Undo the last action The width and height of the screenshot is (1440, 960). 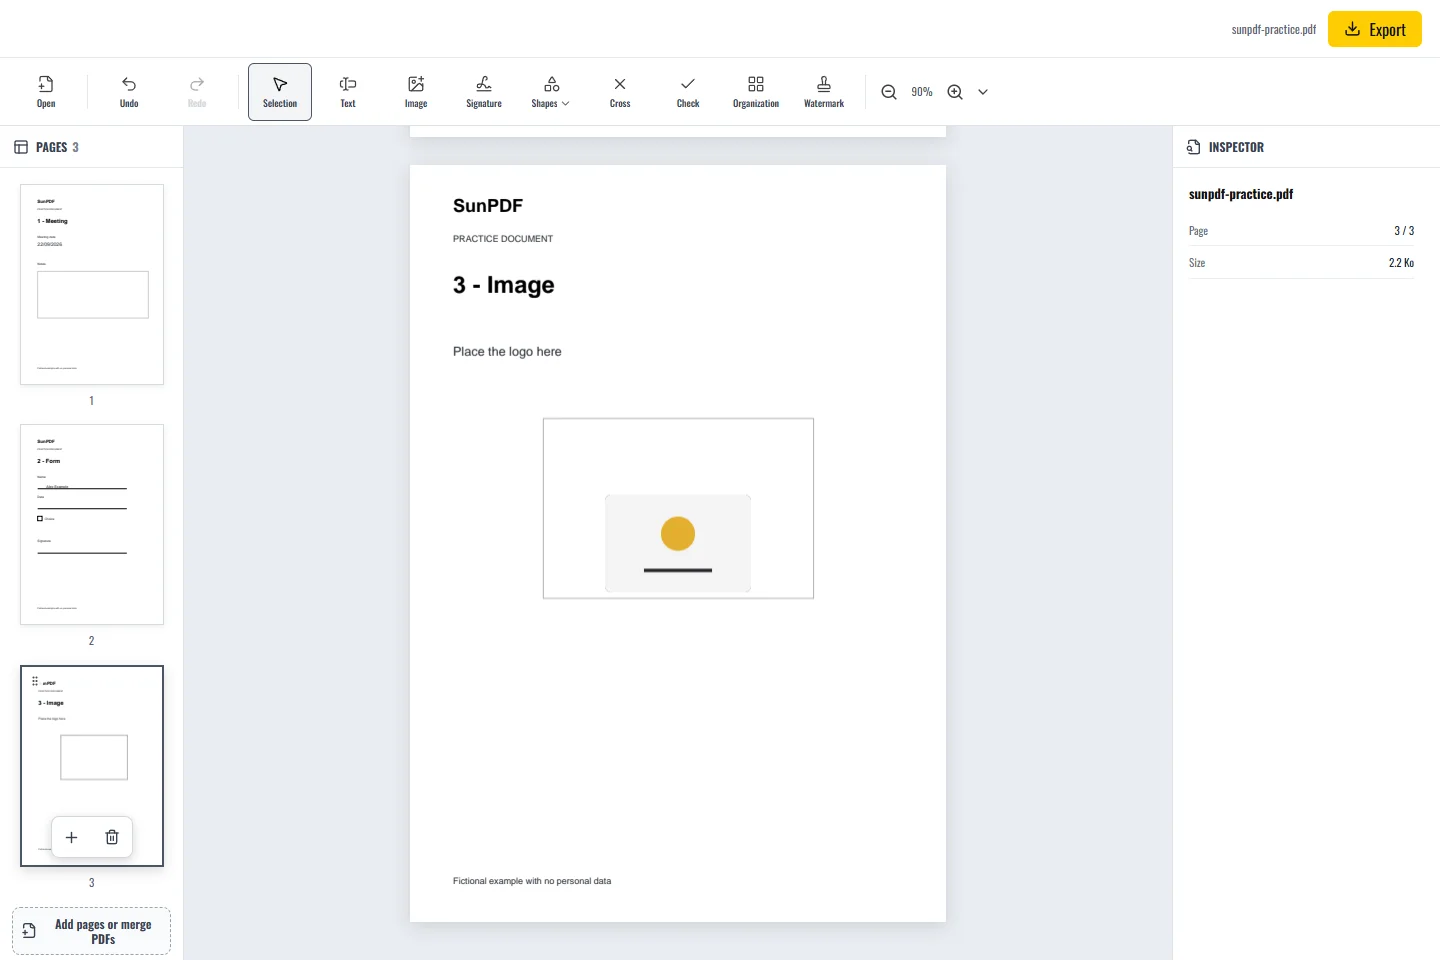coord(129,92)
